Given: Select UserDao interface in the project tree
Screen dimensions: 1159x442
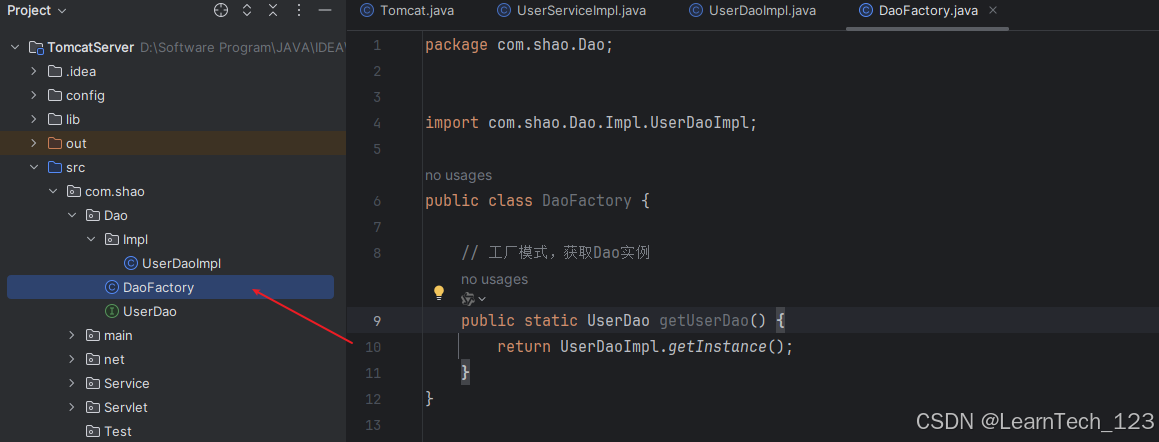Looking at the screenshot, I should (150, 311).
